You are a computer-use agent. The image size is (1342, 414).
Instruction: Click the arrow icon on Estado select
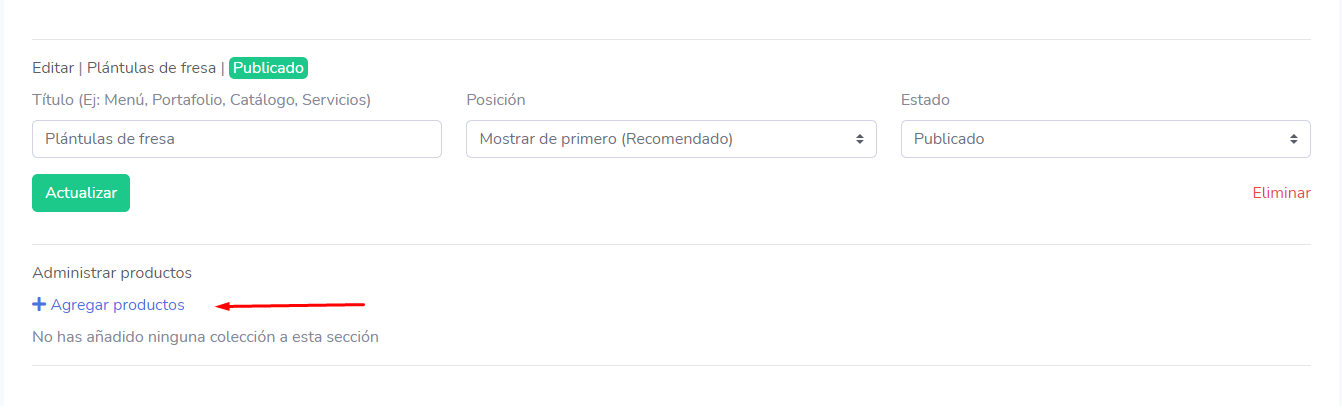[1293, 139]
